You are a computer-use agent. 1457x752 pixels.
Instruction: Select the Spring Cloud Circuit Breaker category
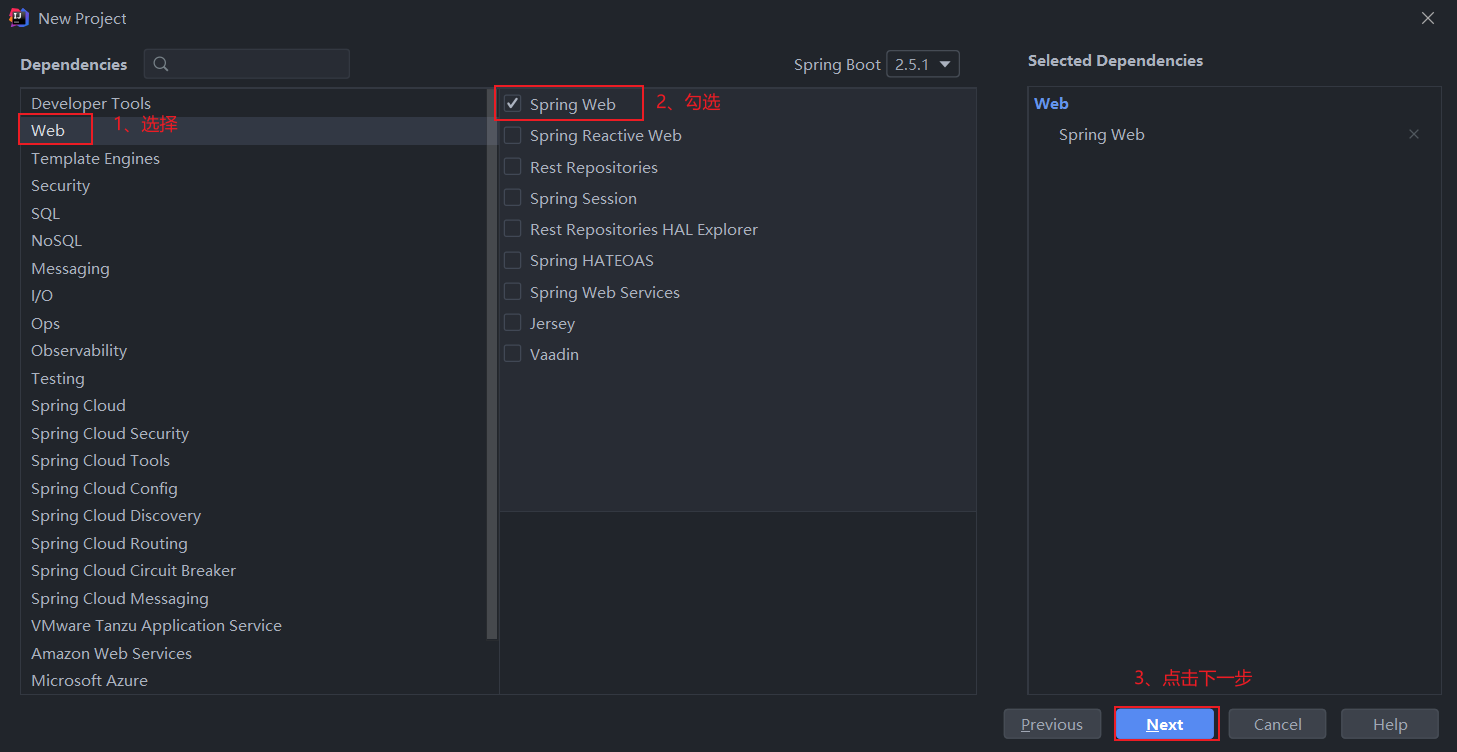click(254, 571)
